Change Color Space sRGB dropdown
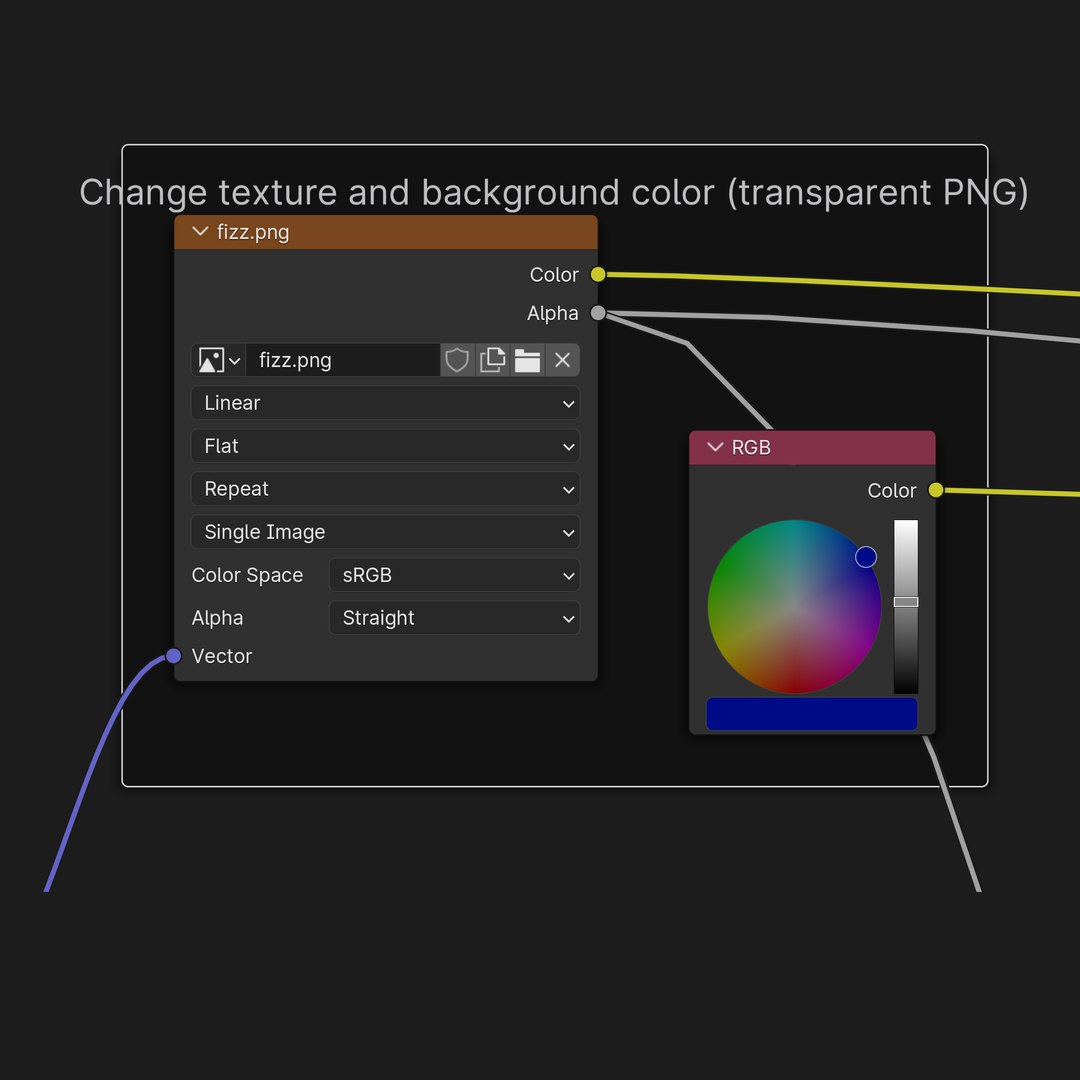The height and width of the screenshot is (1080, 1080). pyautogui.click(x=455, y=575)
